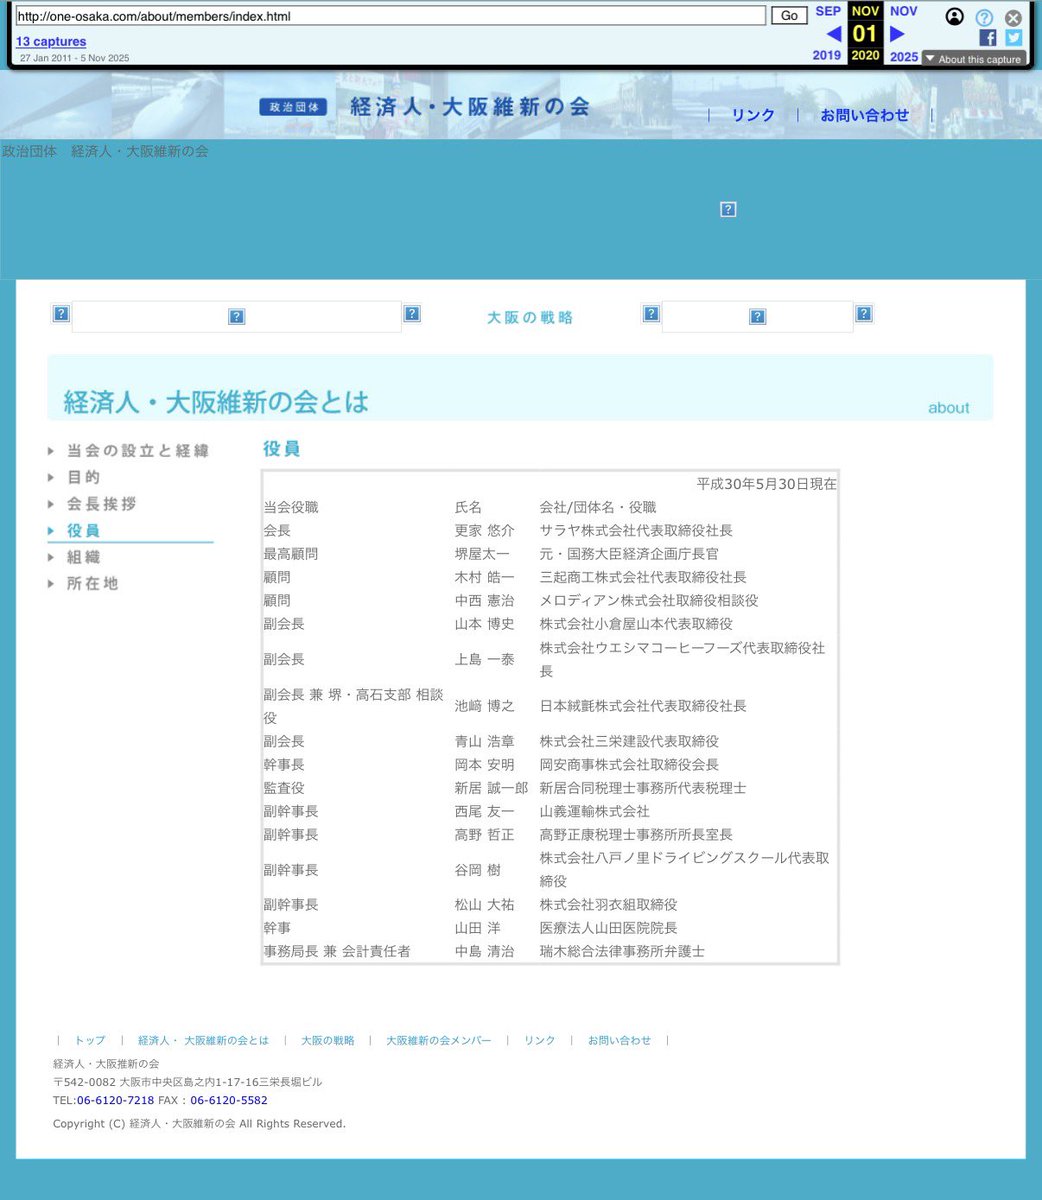
Task: Click 医療法人山田医院院長 cell
Action: point(609,928)
